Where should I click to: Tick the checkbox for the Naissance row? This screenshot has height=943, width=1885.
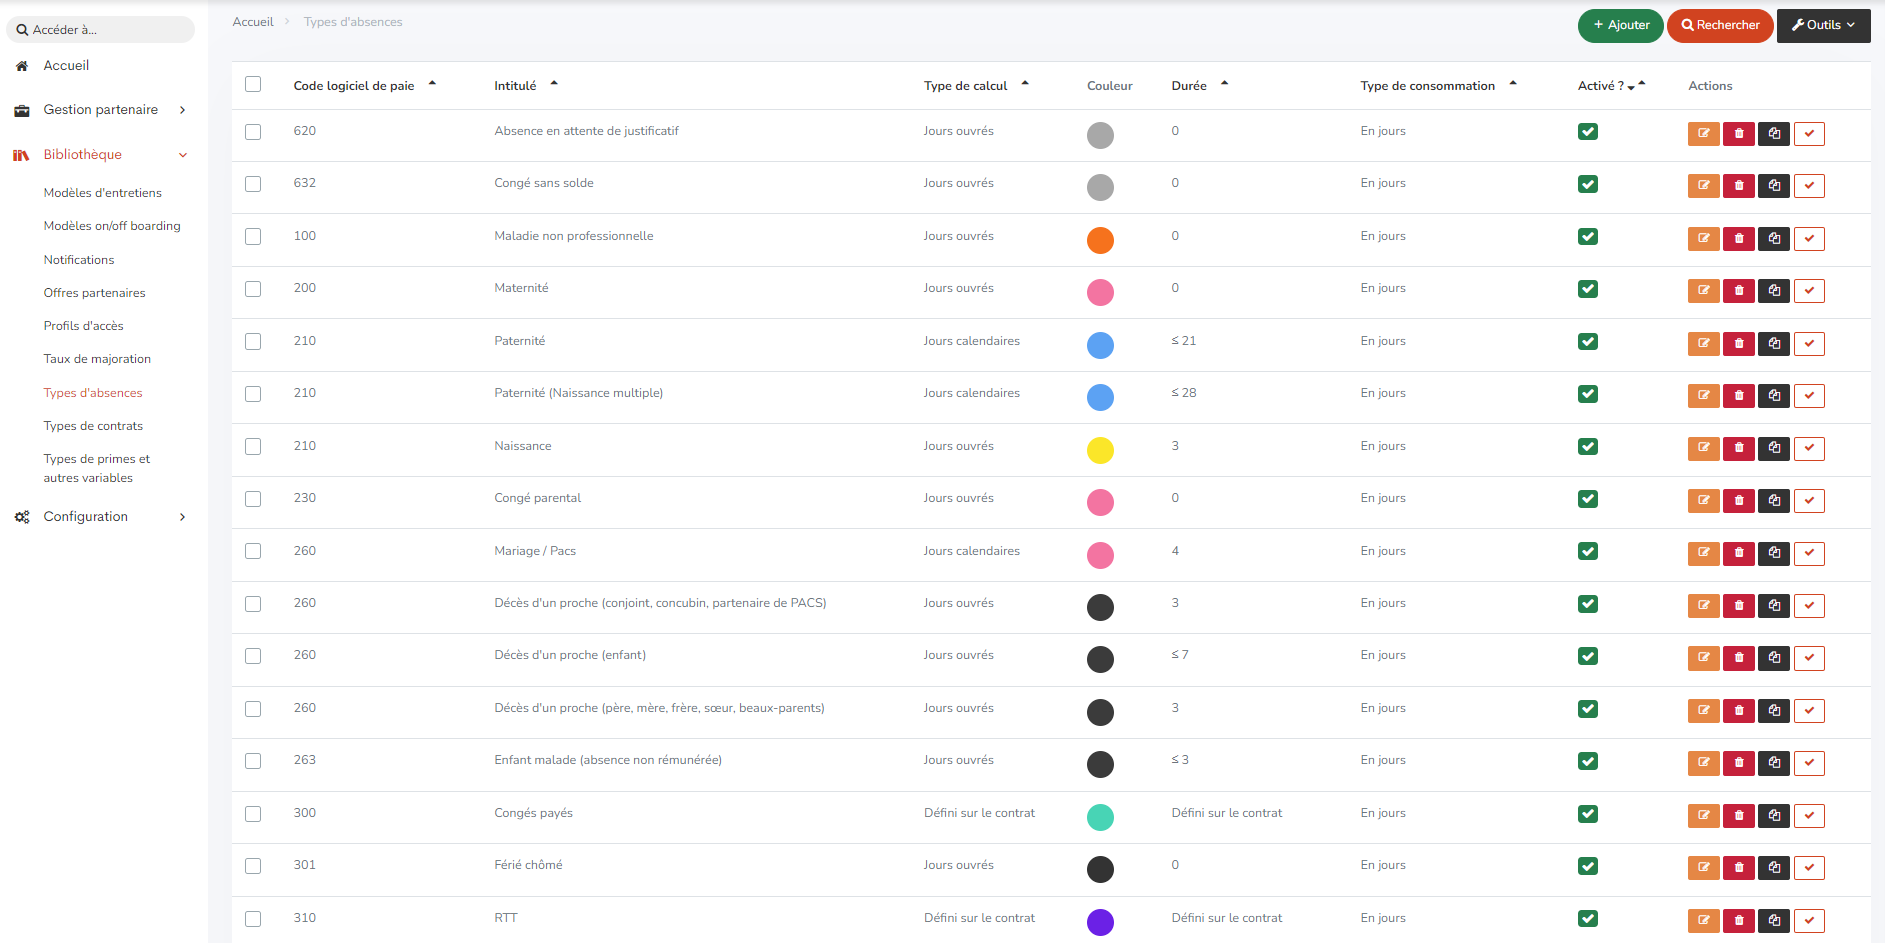(253, 447)
